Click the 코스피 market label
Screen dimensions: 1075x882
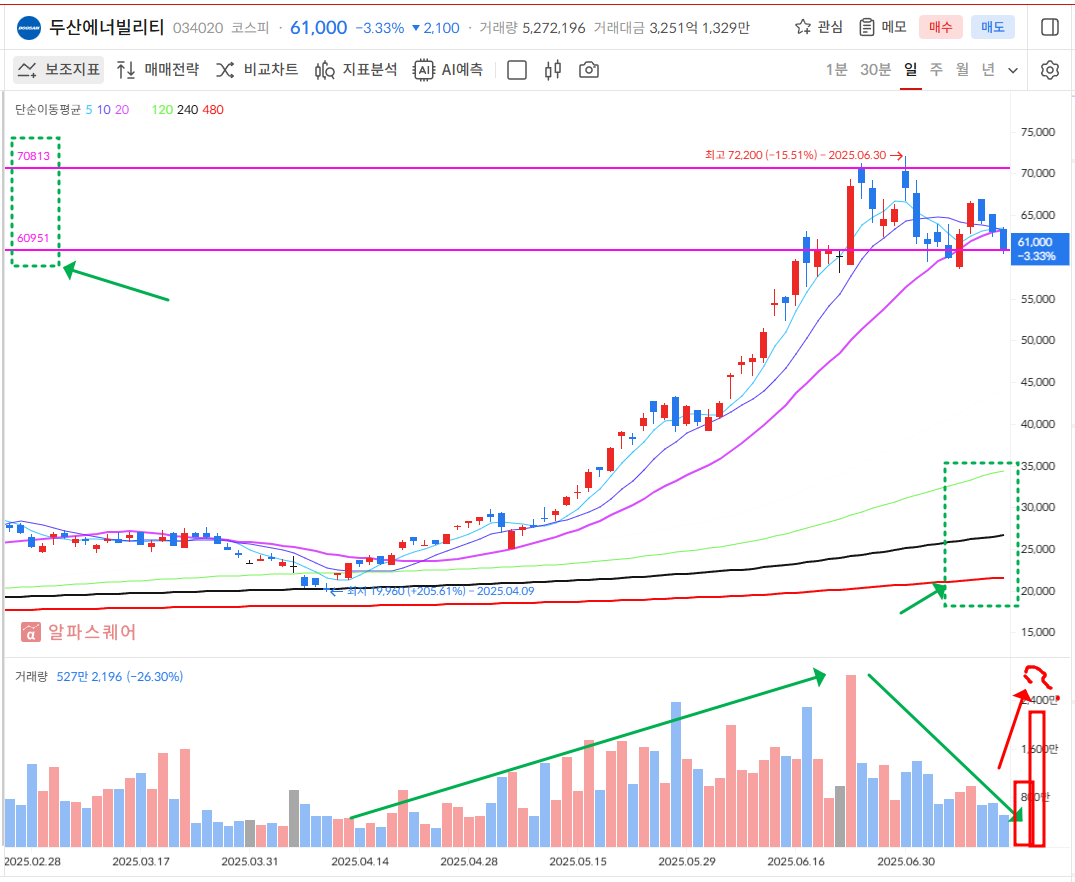pyautogui.click(x=250, y=28)
